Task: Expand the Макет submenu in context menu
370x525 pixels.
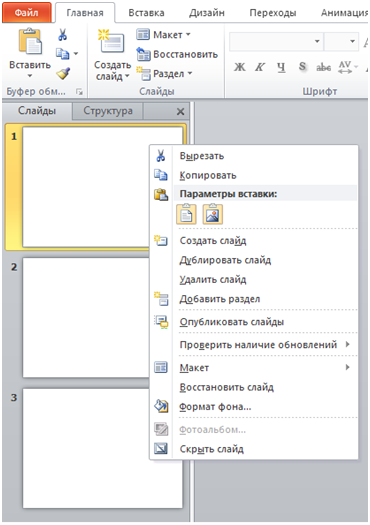Action: coord(348,367)
